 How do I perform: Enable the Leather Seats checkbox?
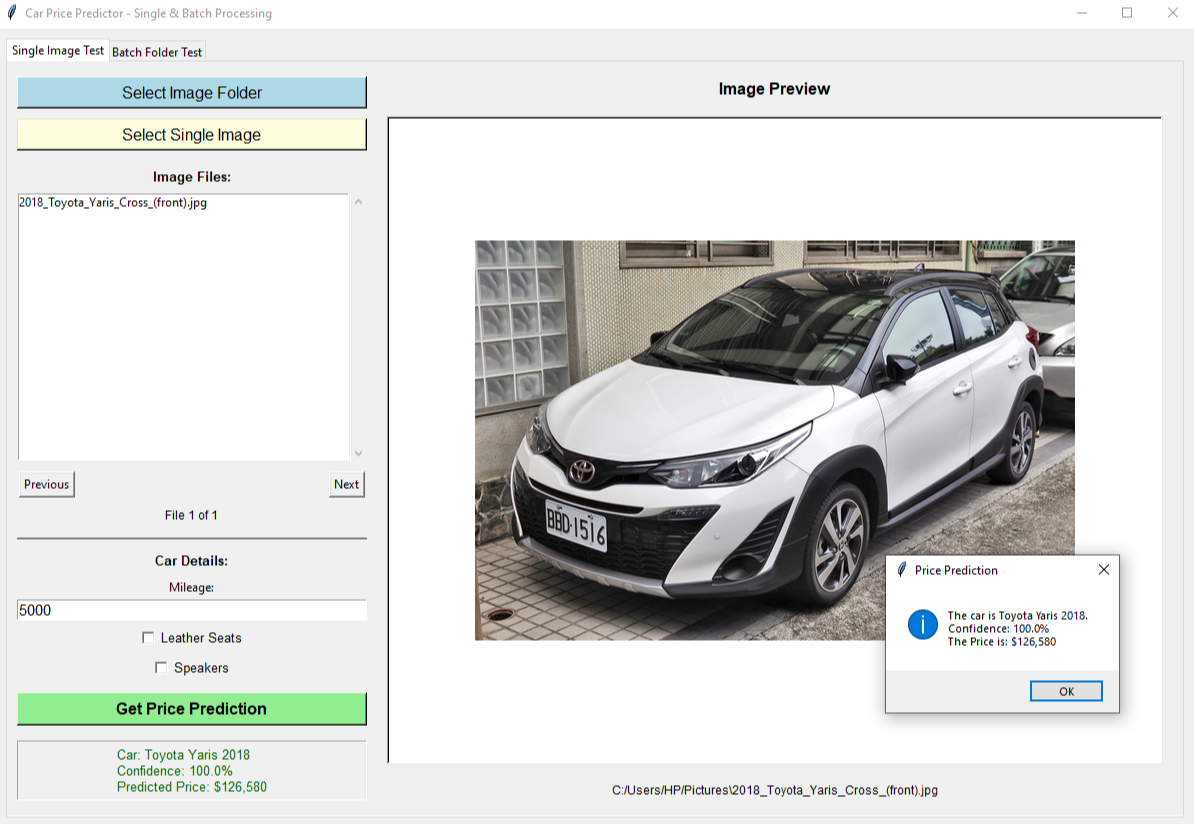point(148,638)
